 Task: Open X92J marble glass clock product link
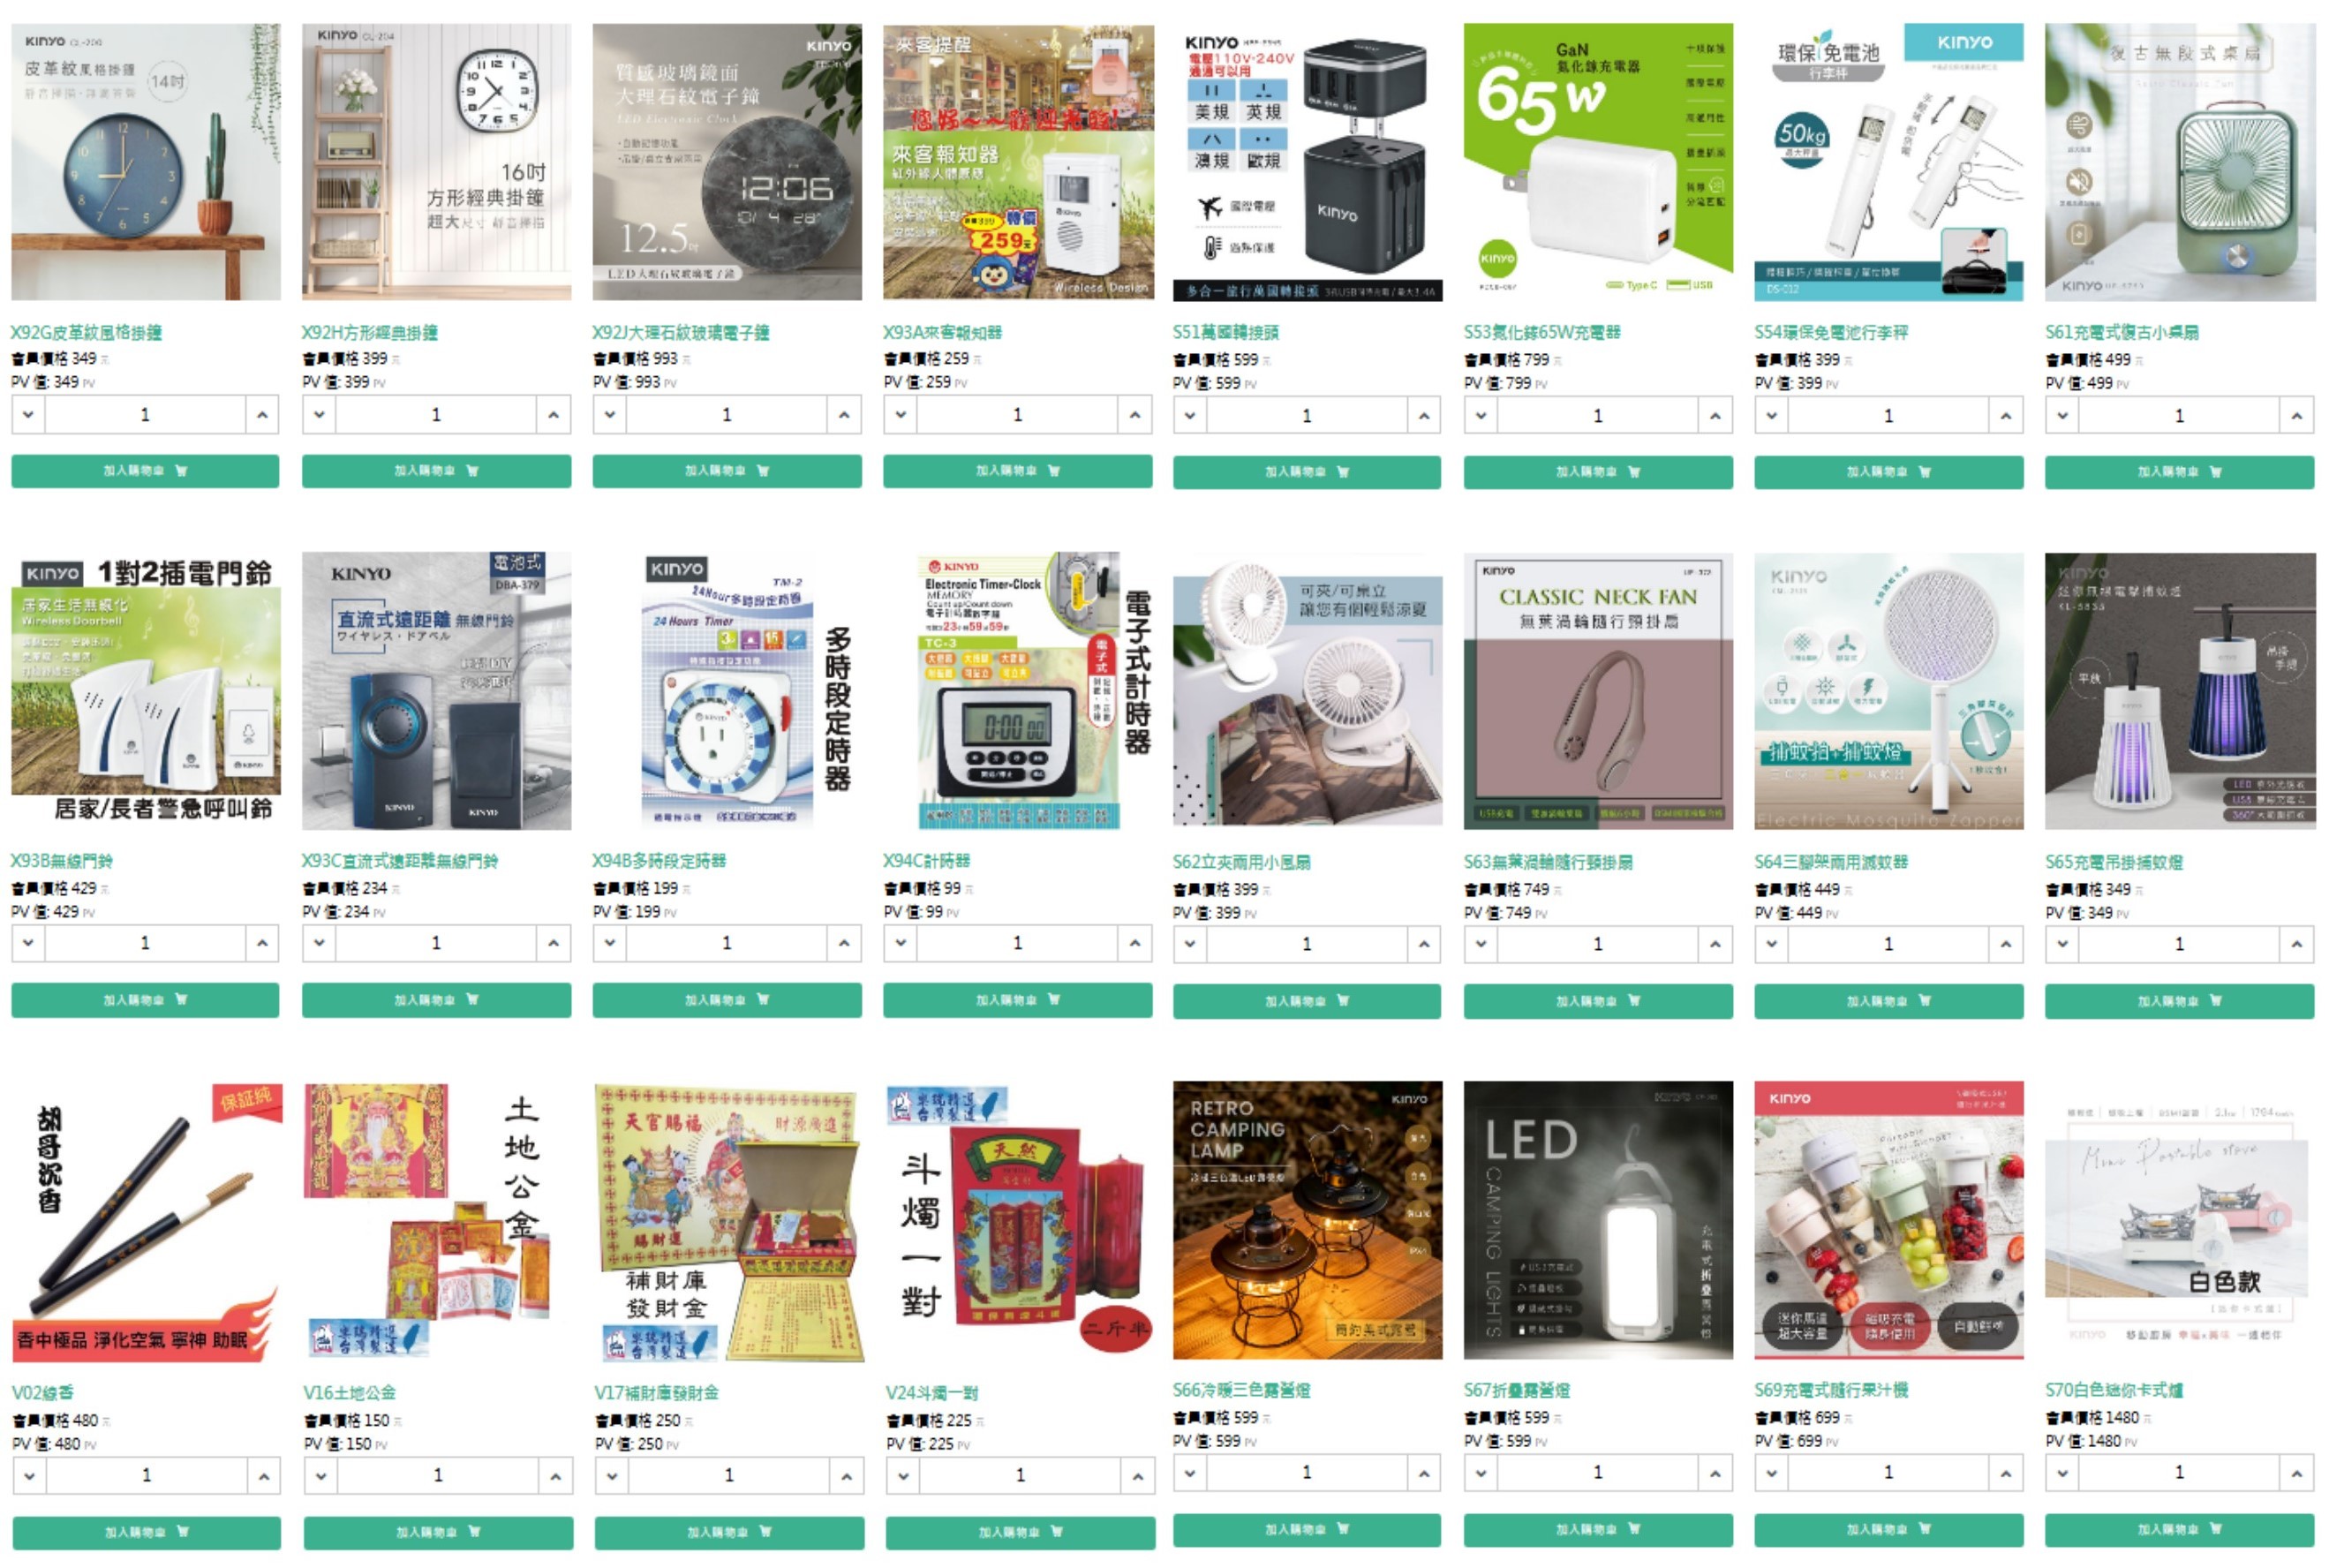pos(681,332)
